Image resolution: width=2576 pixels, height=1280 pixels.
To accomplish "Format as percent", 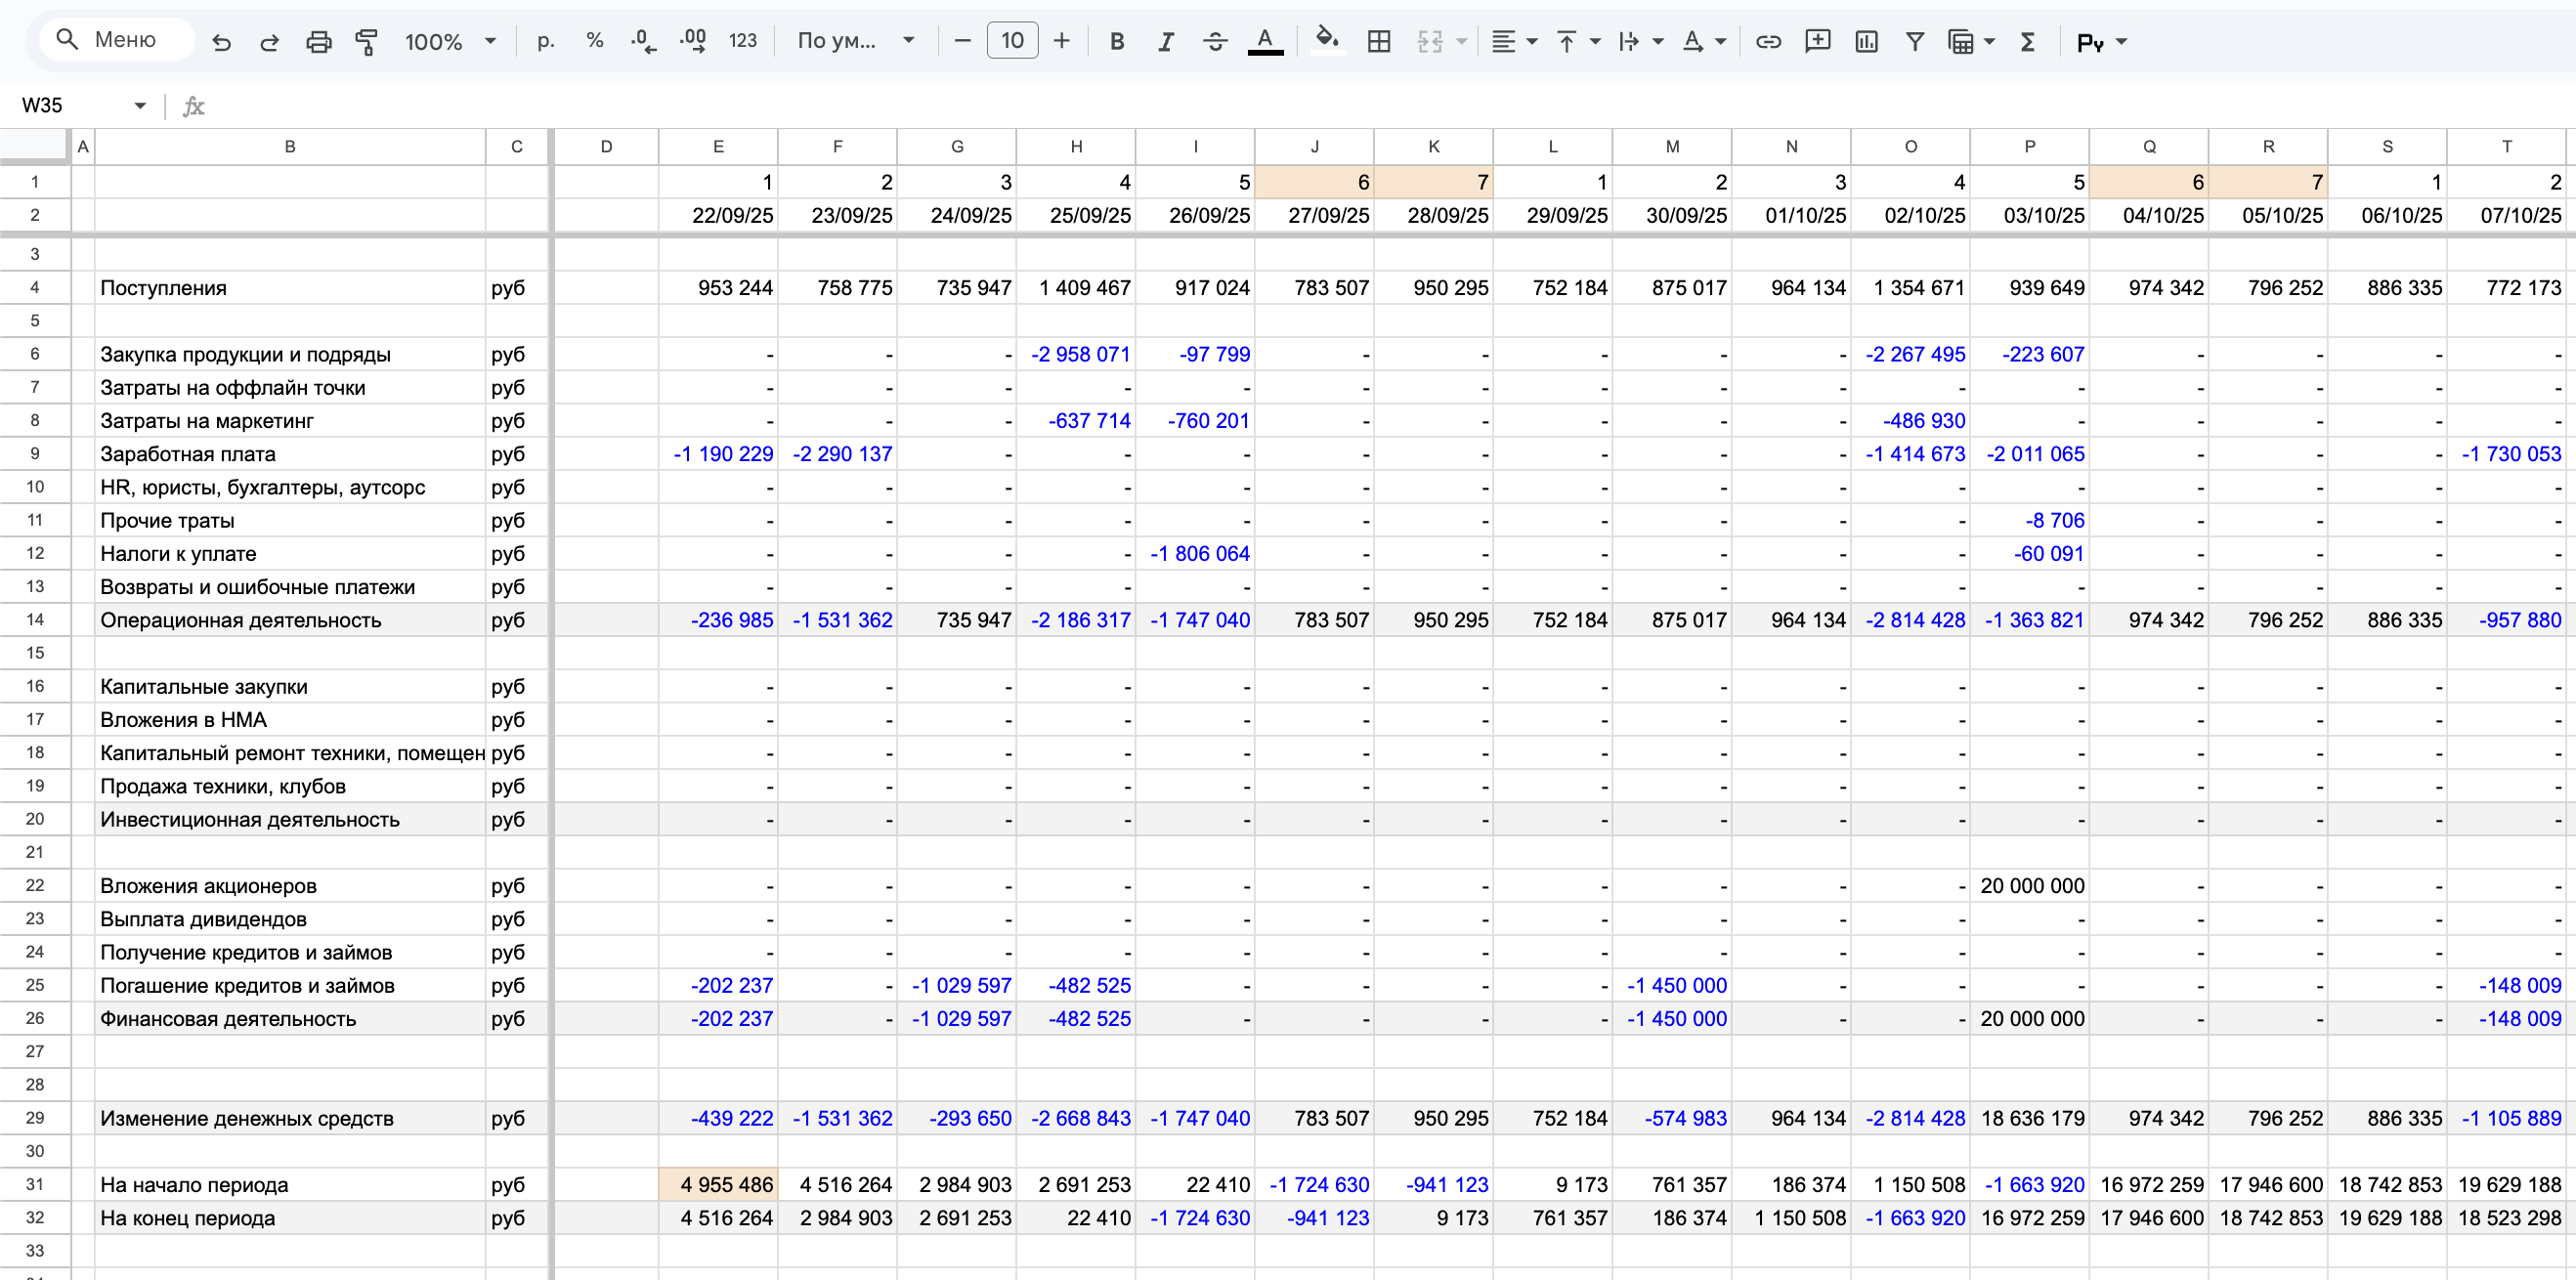I will [x=595, y=42].
